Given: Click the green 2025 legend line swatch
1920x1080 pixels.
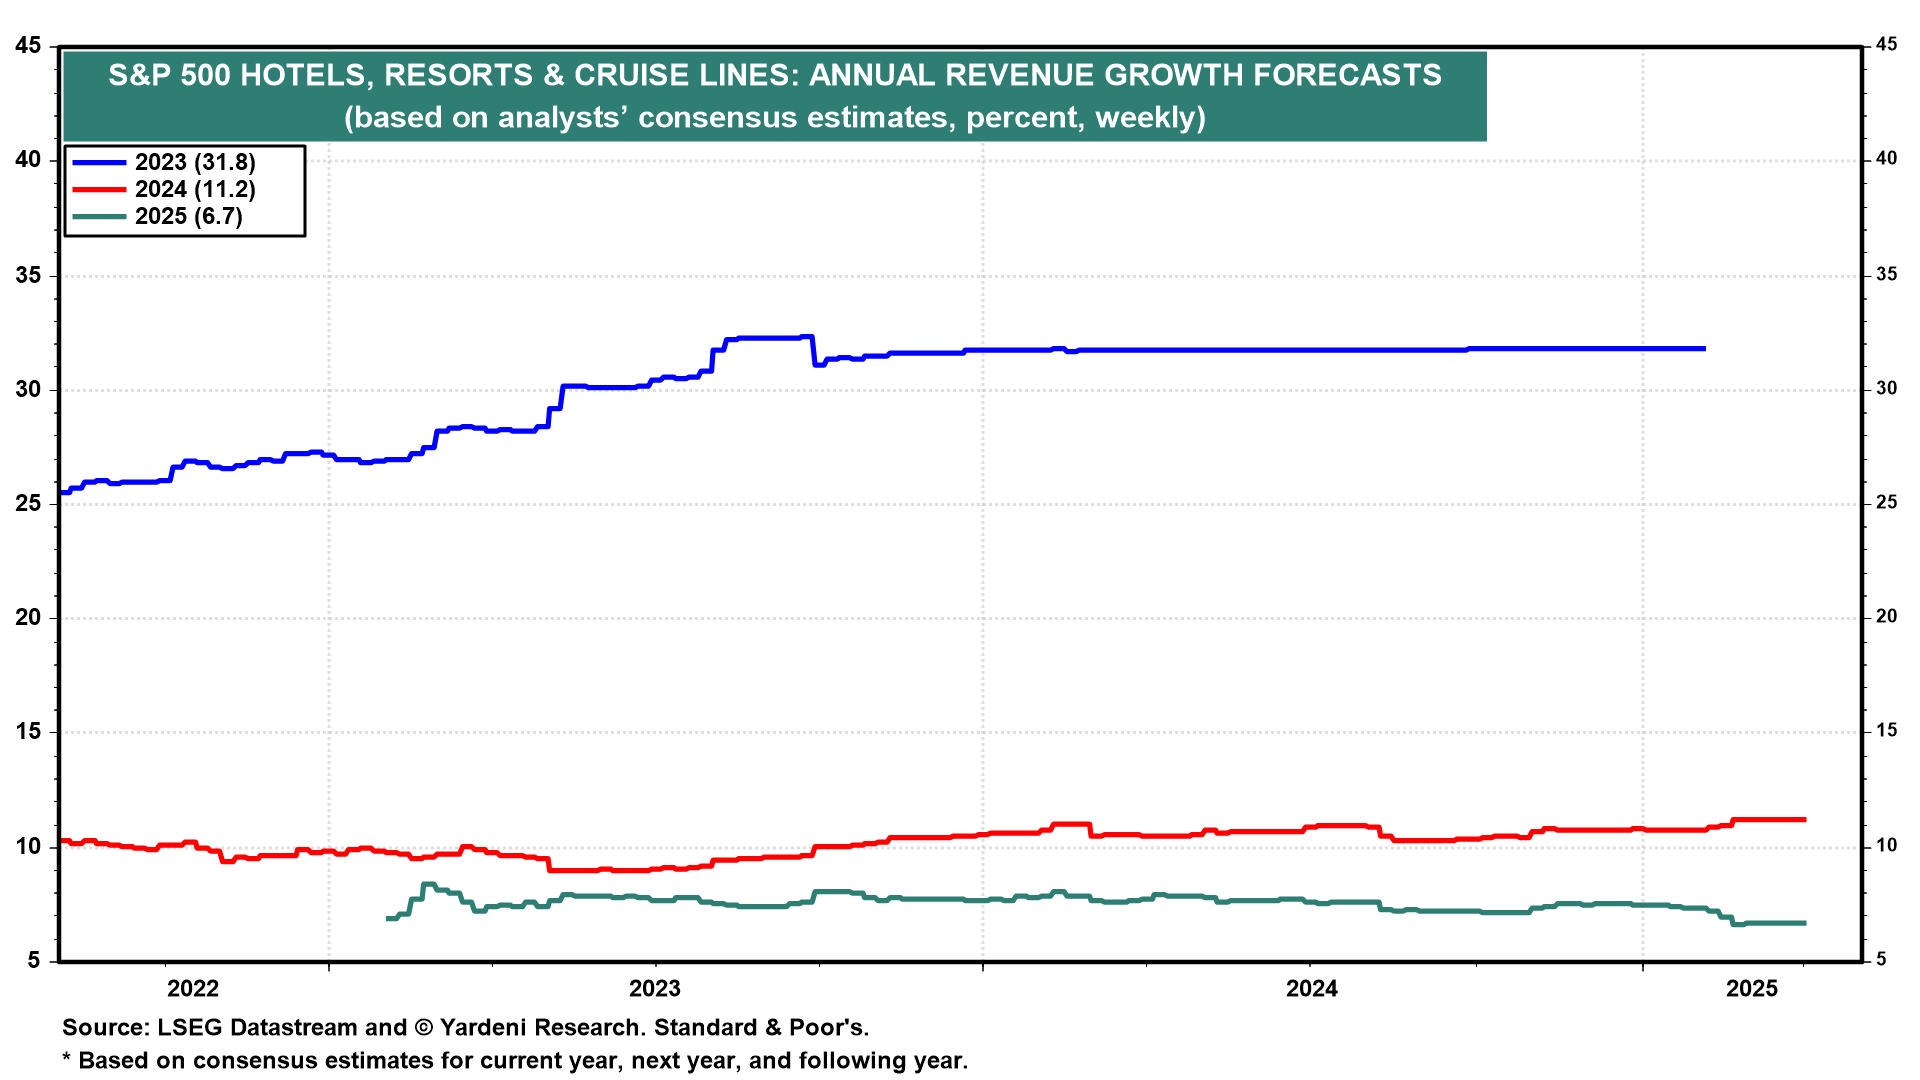Looking at the screenshot, I should pos(100,217).
